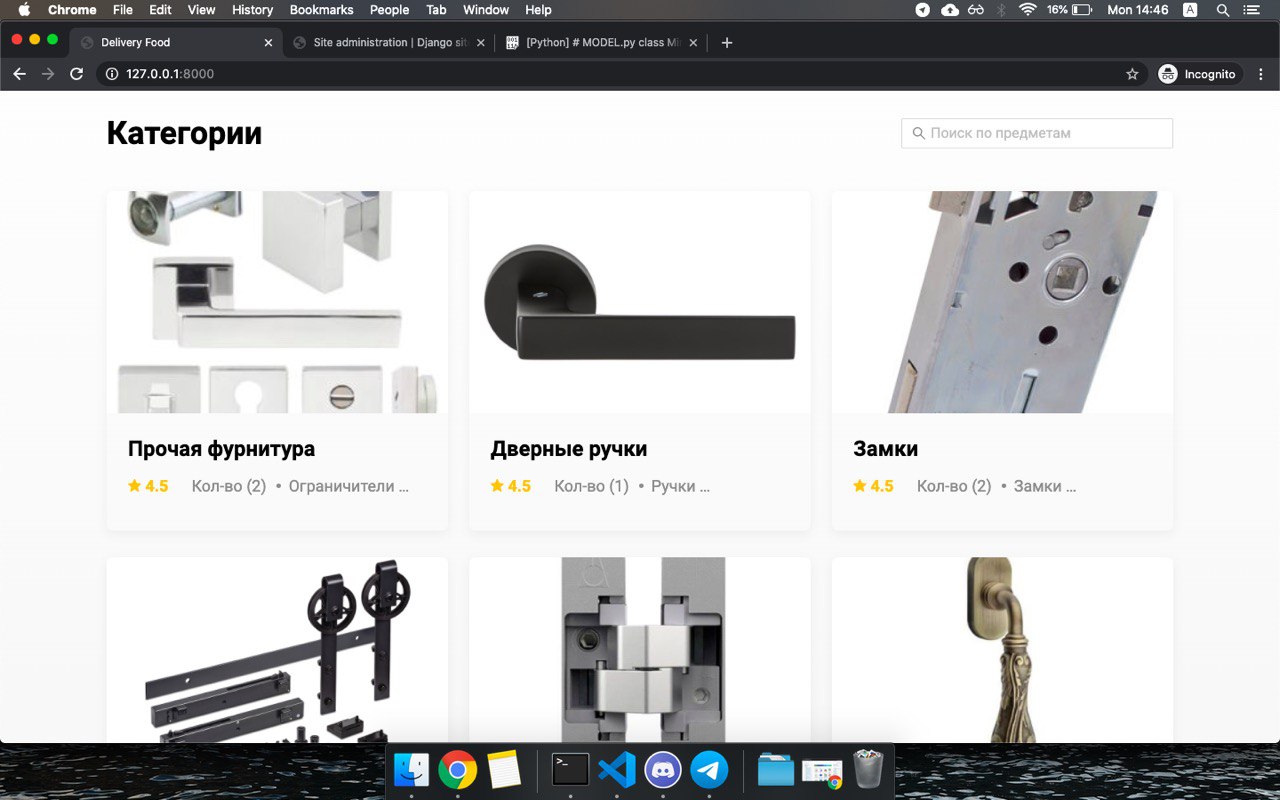Viewport: 1280px width, 800px height.
Task: Click the Прочая фурнитура product image
Action: click(x=277, y=302)
